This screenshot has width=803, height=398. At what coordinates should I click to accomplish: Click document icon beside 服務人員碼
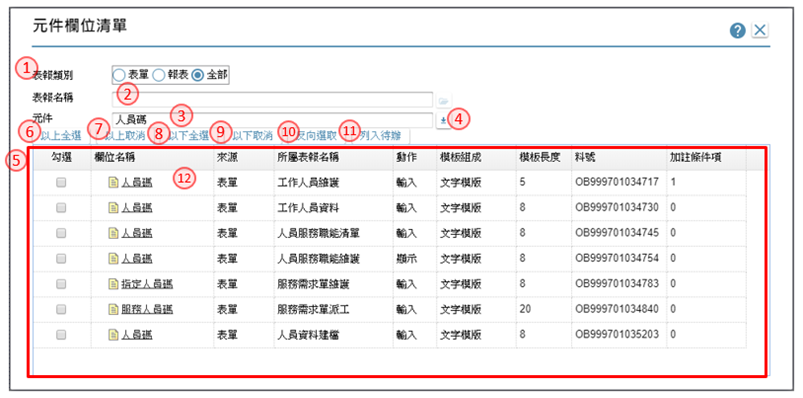tap(113, 309)
